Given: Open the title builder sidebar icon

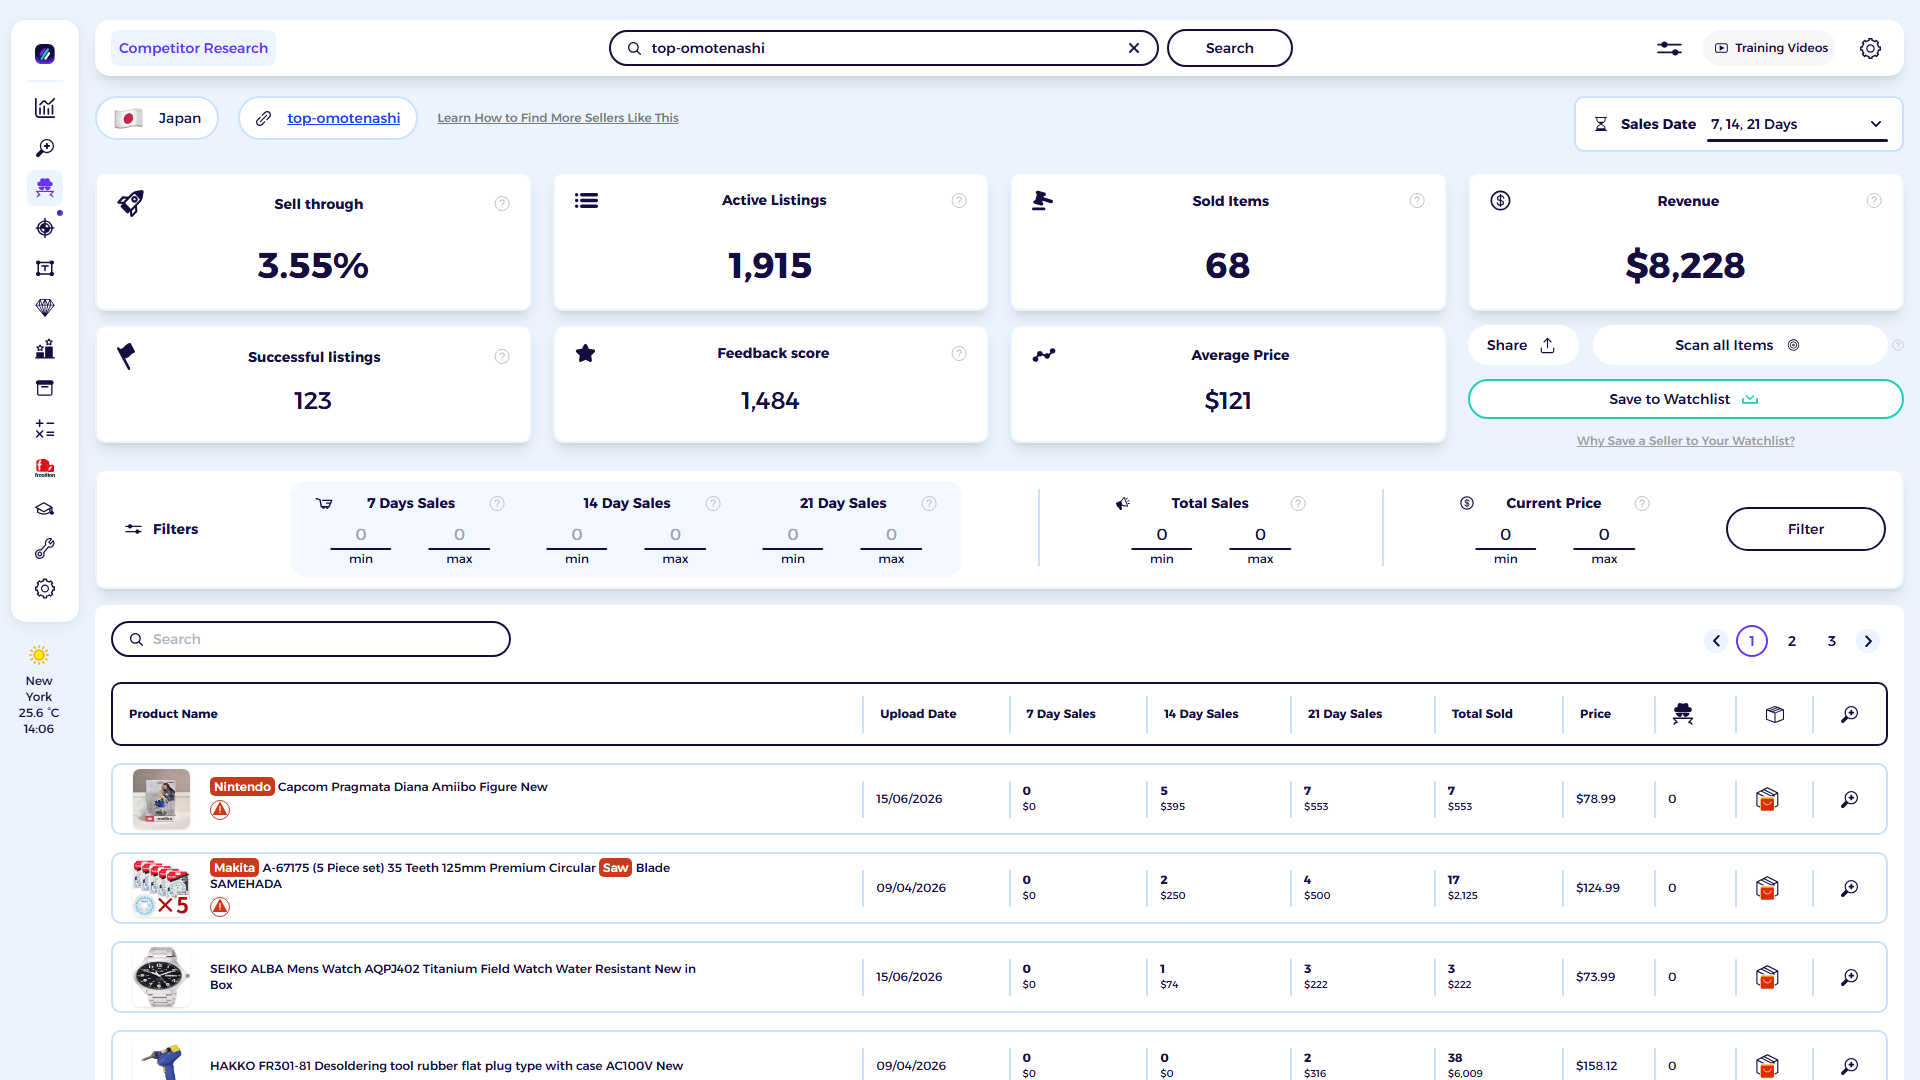Looking at the screenshot, I should coord(45,268).
